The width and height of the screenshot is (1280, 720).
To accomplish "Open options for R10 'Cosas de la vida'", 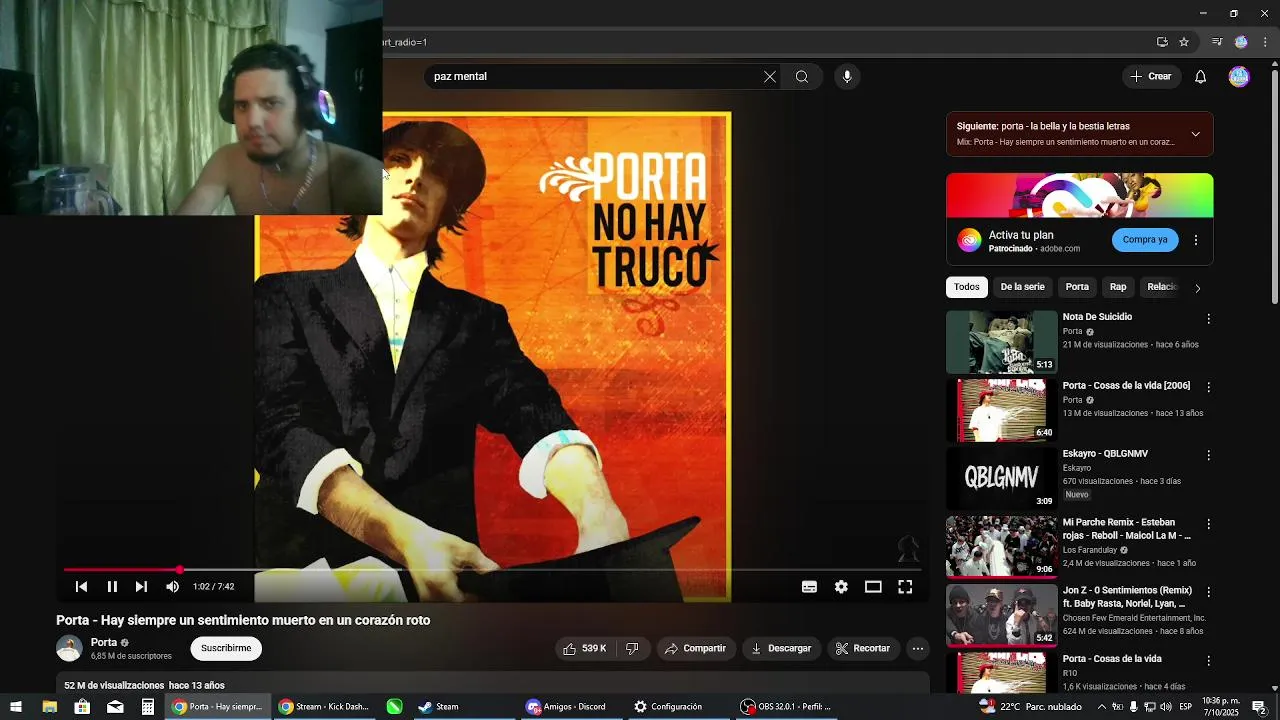I will [1209, 661].
